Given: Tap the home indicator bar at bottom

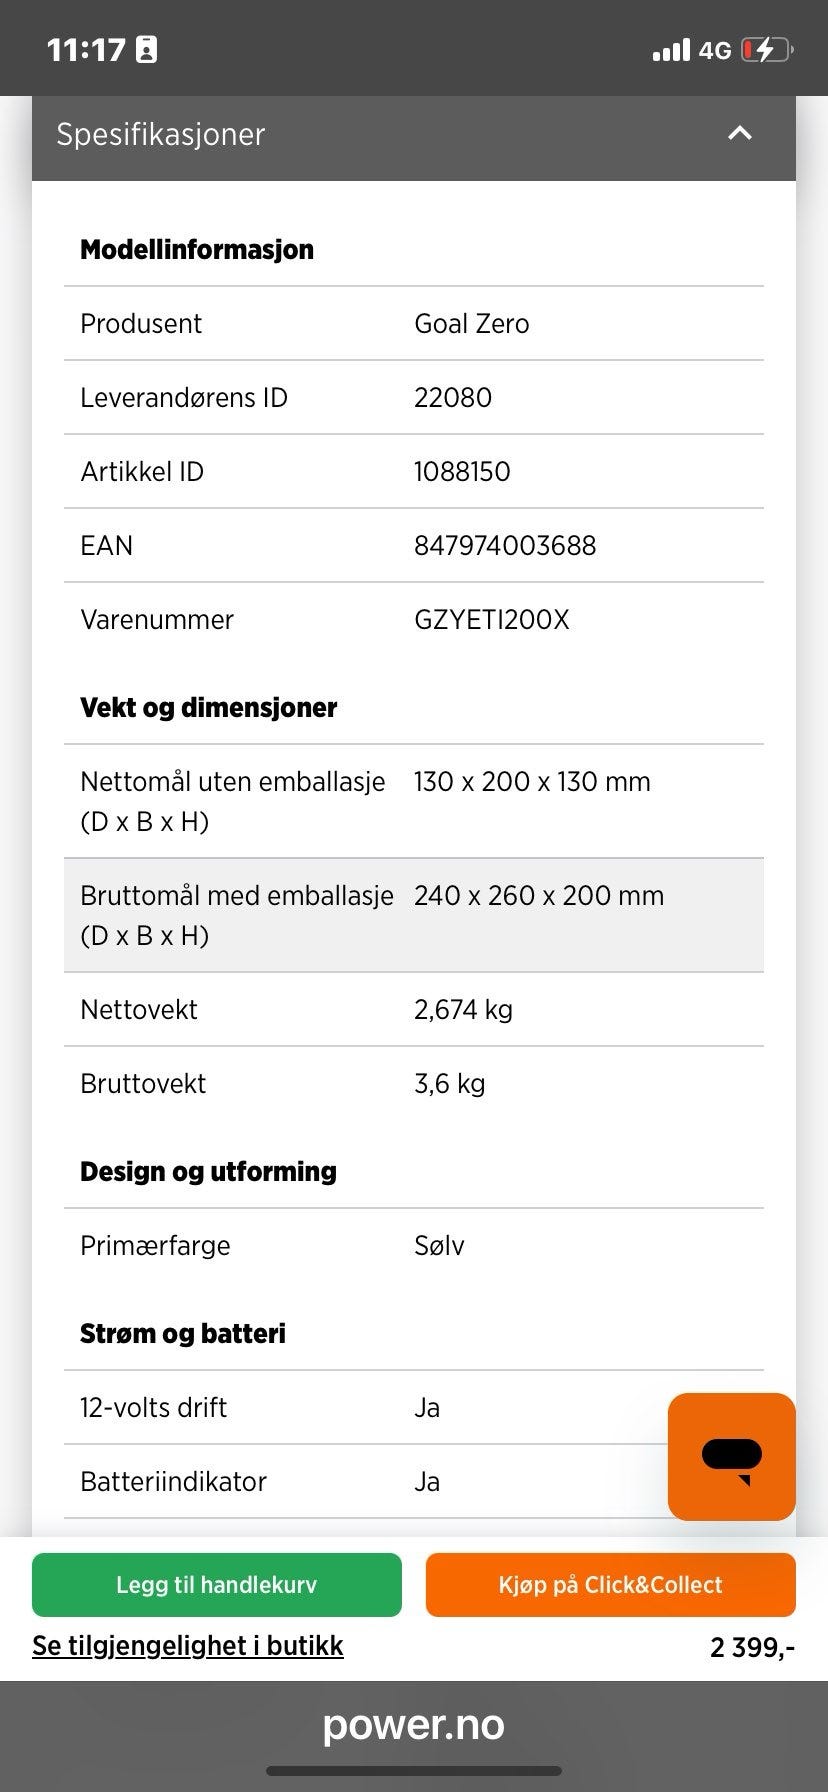Looking at the screenshot, I should (414, 1771).
